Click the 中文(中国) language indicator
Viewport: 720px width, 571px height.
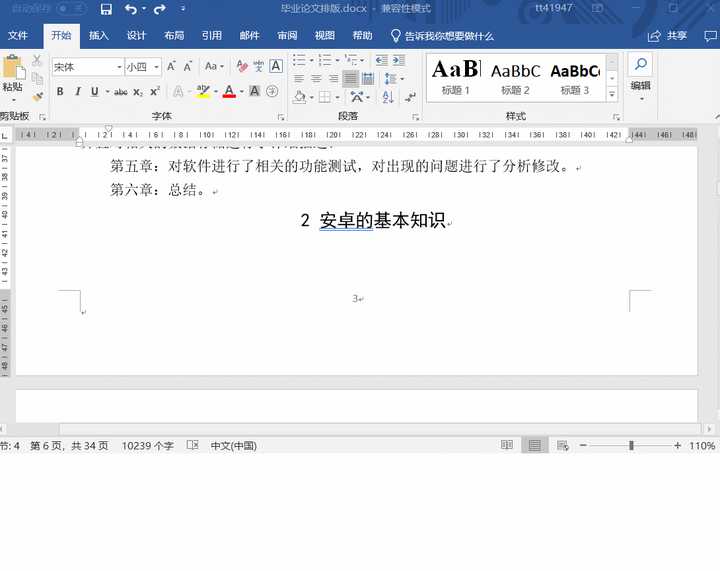pos(233,446)
